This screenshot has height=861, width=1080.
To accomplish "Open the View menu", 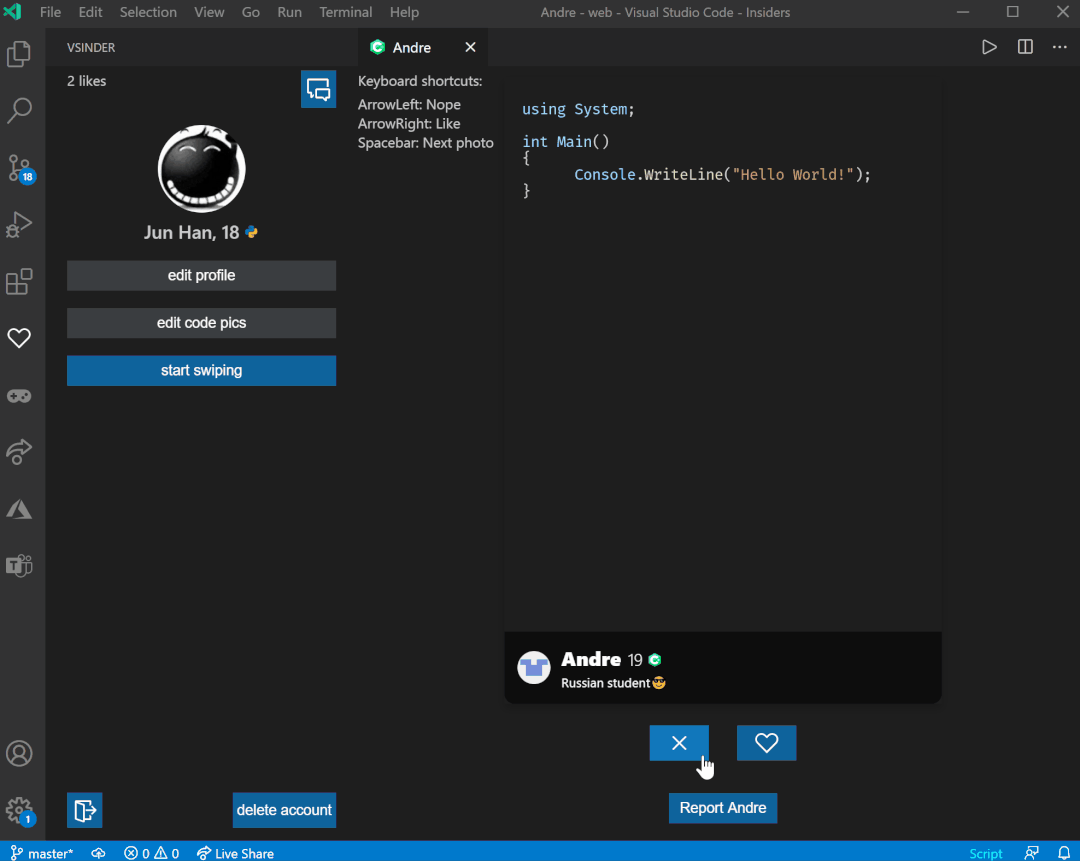I will (x=209, y=12).
